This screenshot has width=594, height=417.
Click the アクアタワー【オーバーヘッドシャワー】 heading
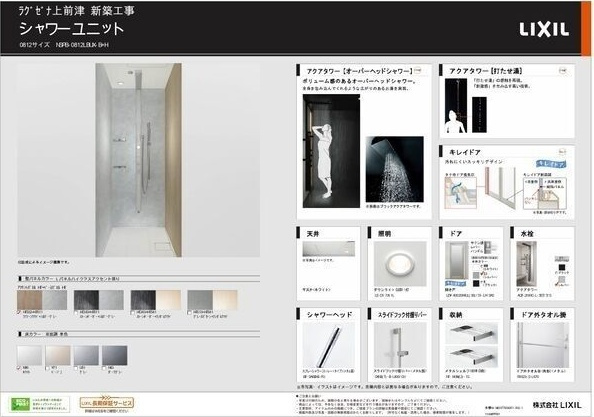(359, 71)
